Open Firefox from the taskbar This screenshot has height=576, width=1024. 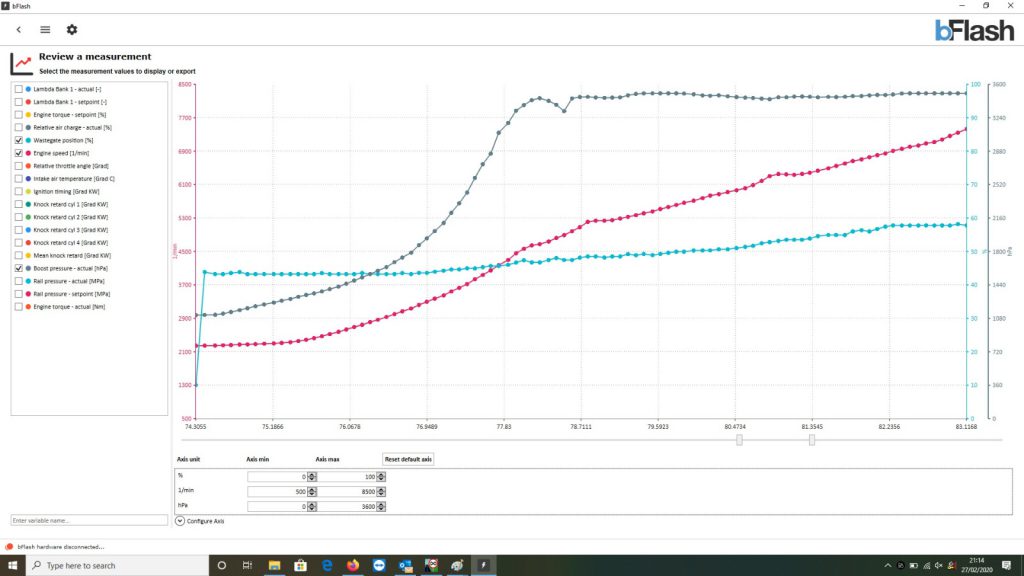coord(352,565)
